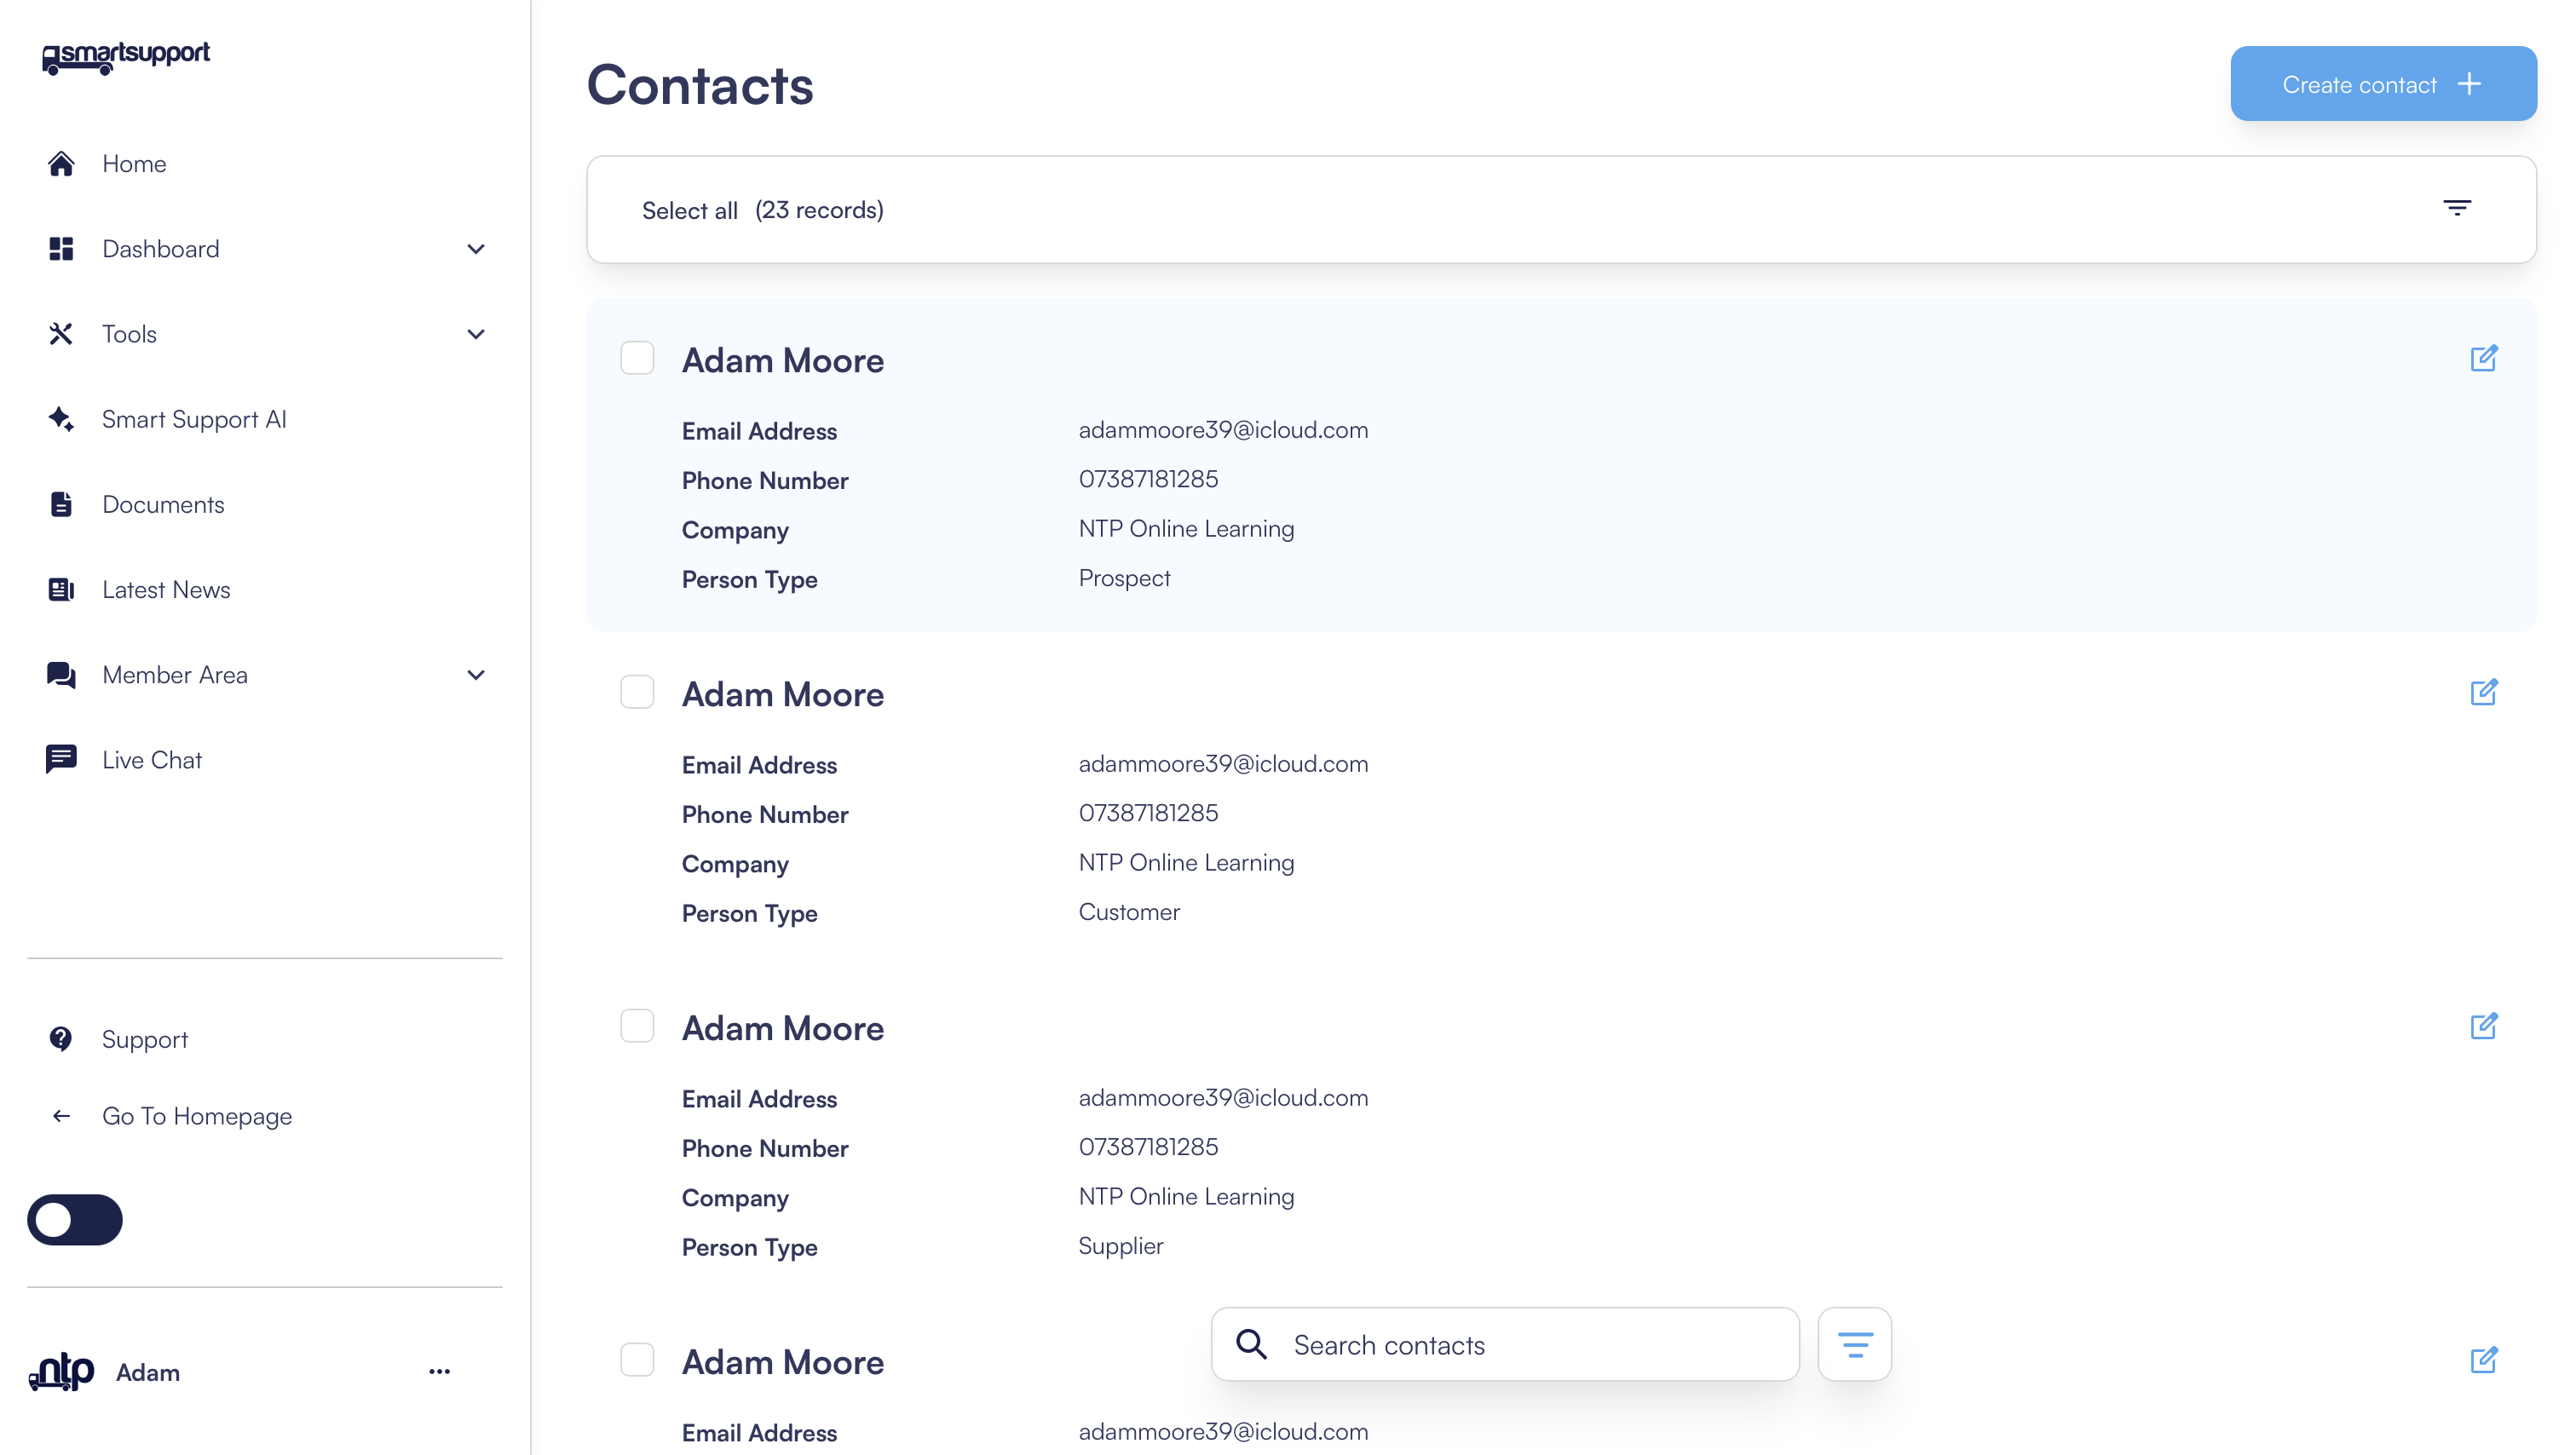Check the box for the Prospect Adam Moore
This screenshot has height=1455, width=2576.
click(637, 358)
